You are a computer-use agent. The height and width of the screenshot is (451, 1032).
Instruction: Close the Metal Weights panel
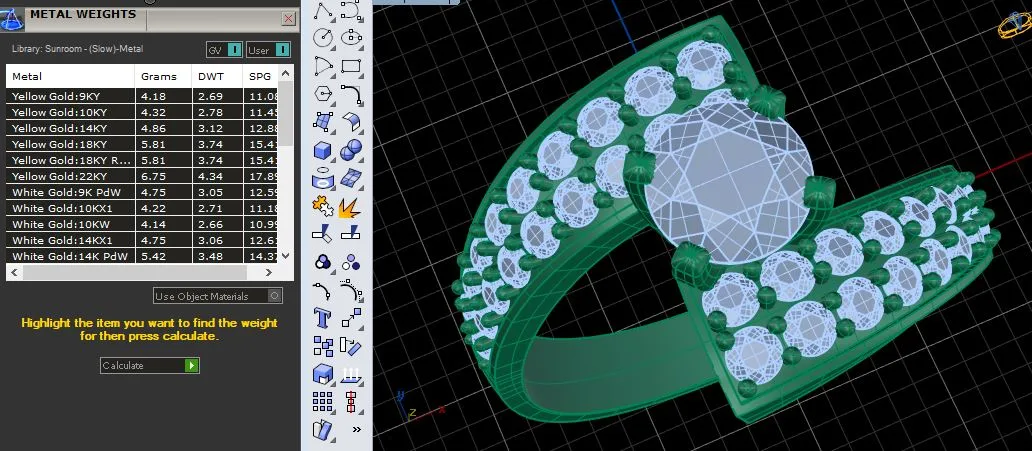pos(288,18)
